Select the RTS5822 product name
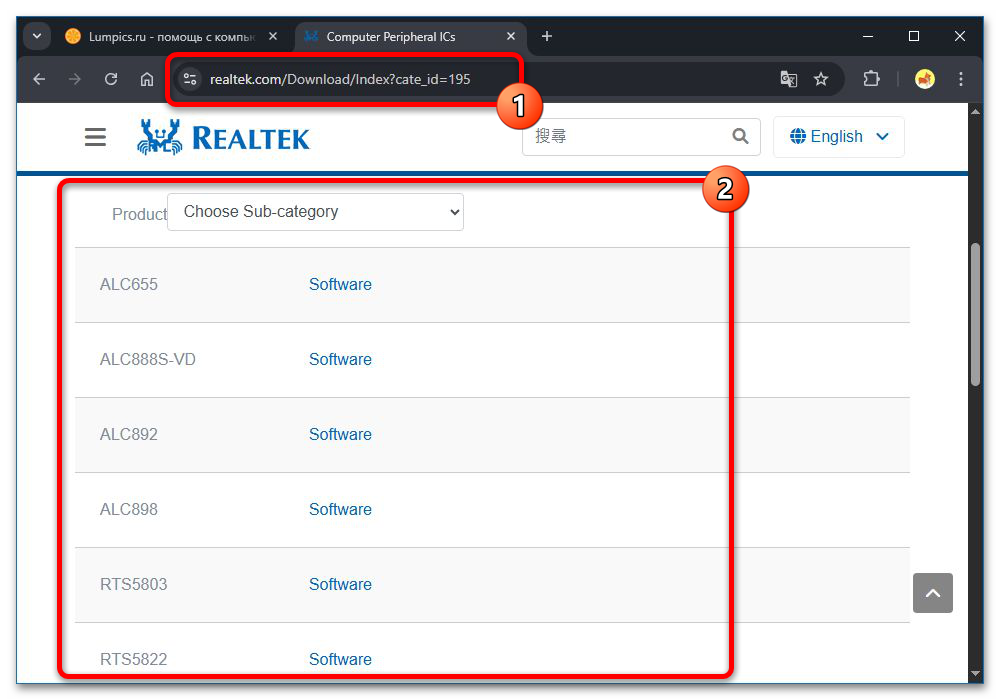1000x700 pixels. (x=133, y=659)
